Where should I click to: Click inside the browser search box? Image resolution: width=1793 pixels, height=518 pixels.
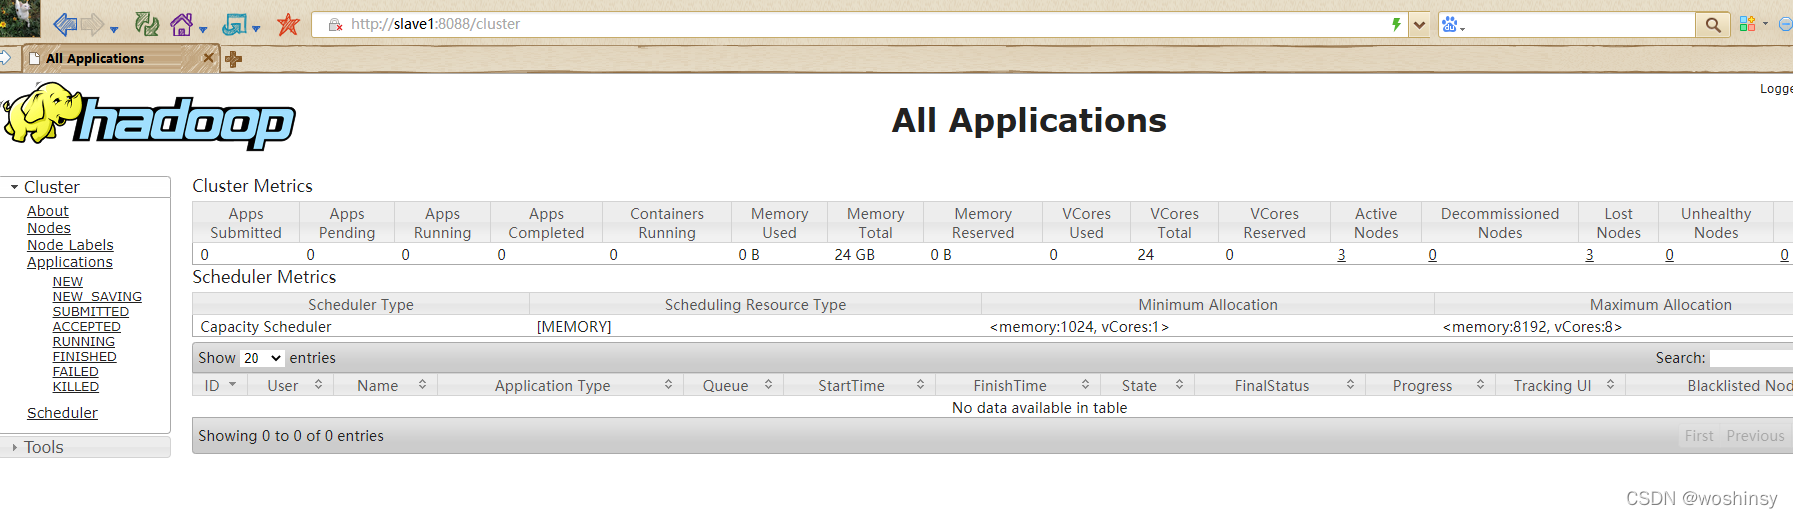(x=1580, y=25)
